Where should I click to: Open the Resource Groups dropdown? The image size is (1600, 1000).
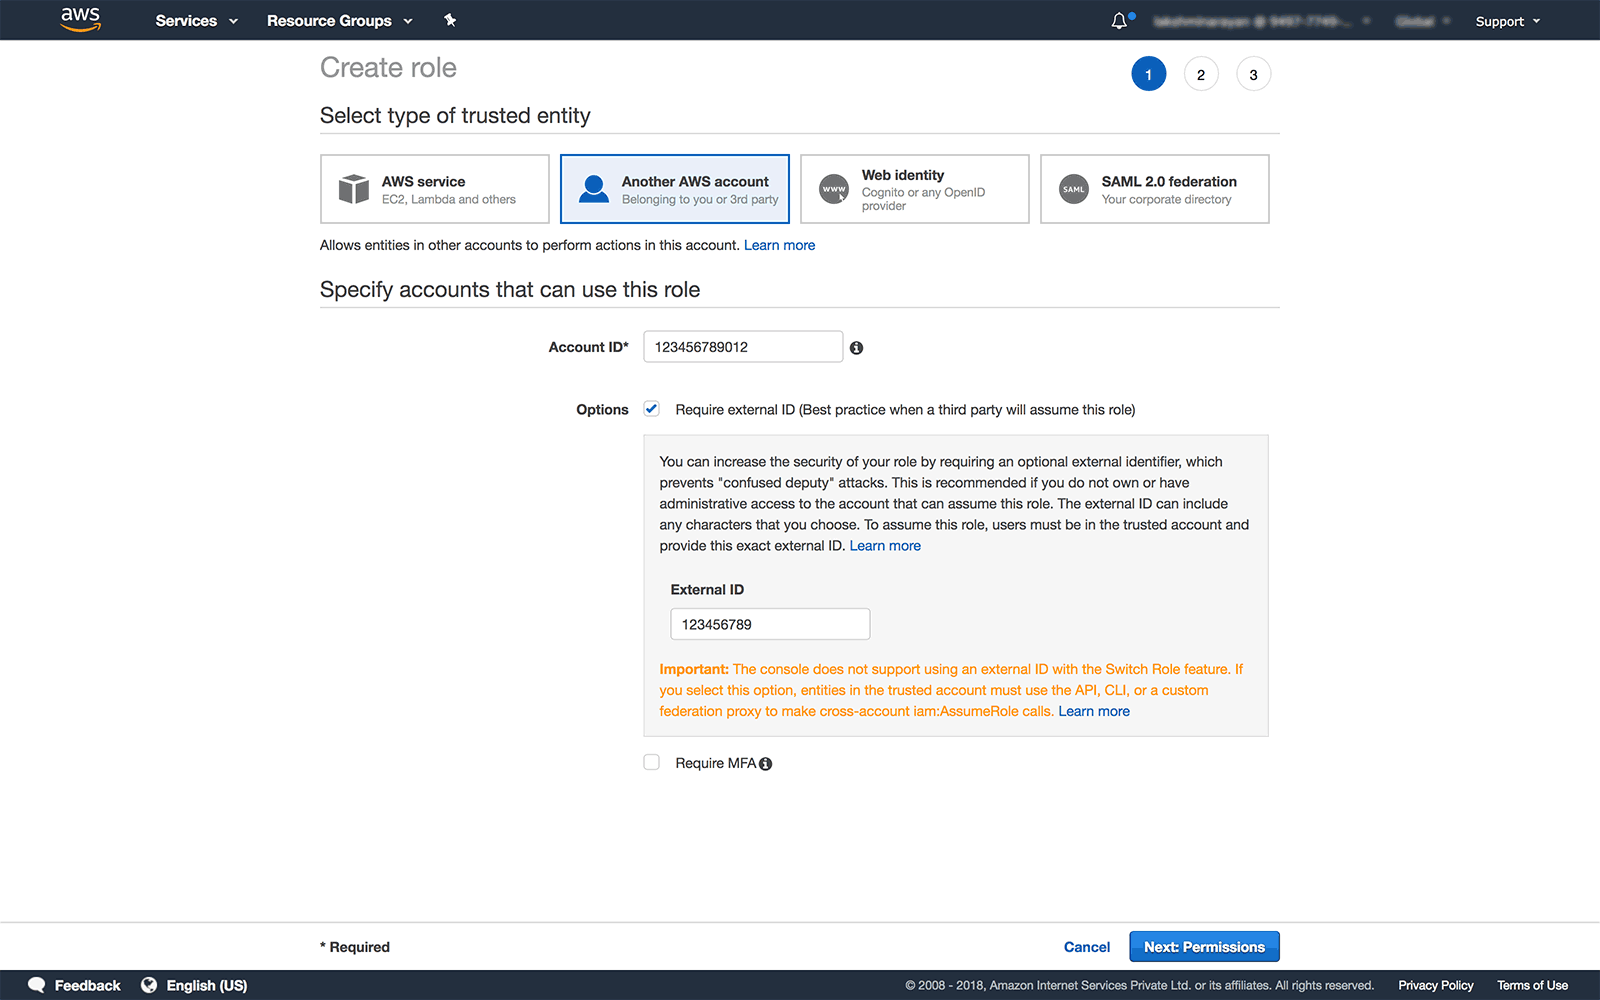pyautogui.click(x=339, y=21)
